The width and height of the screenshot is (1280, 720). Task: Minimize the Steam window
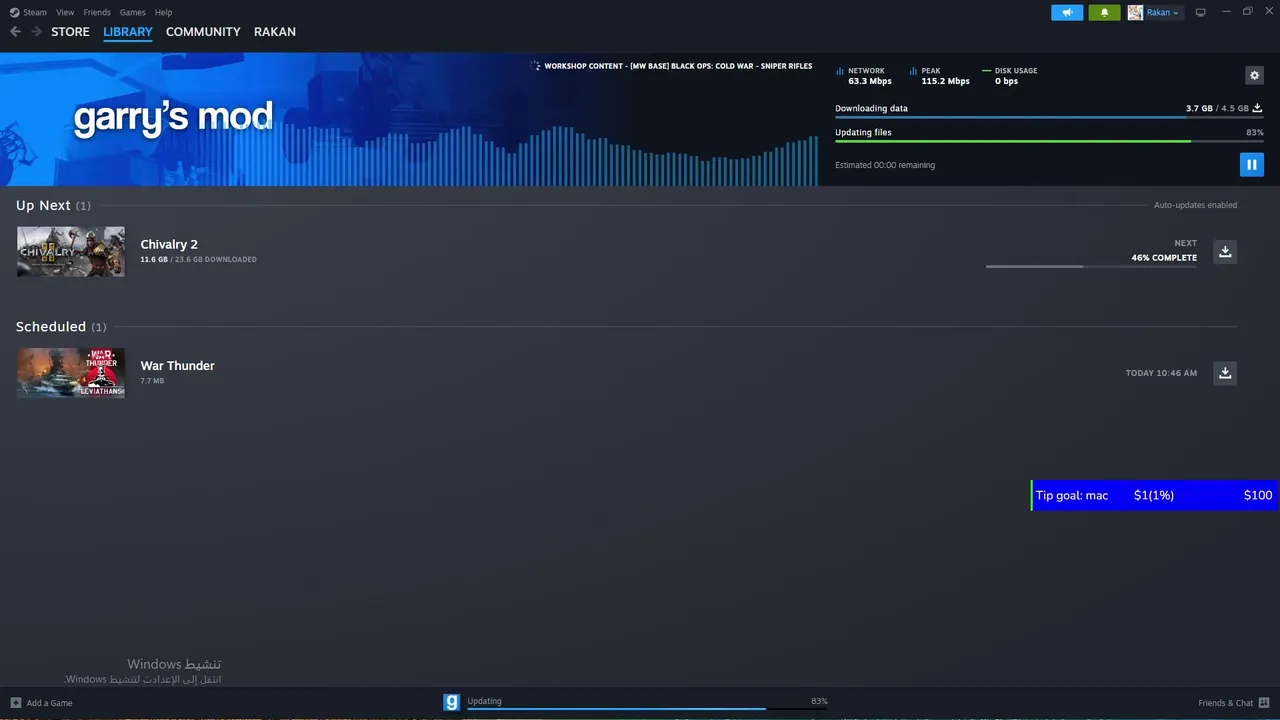pyautogui.click(x=1225, y=12)
